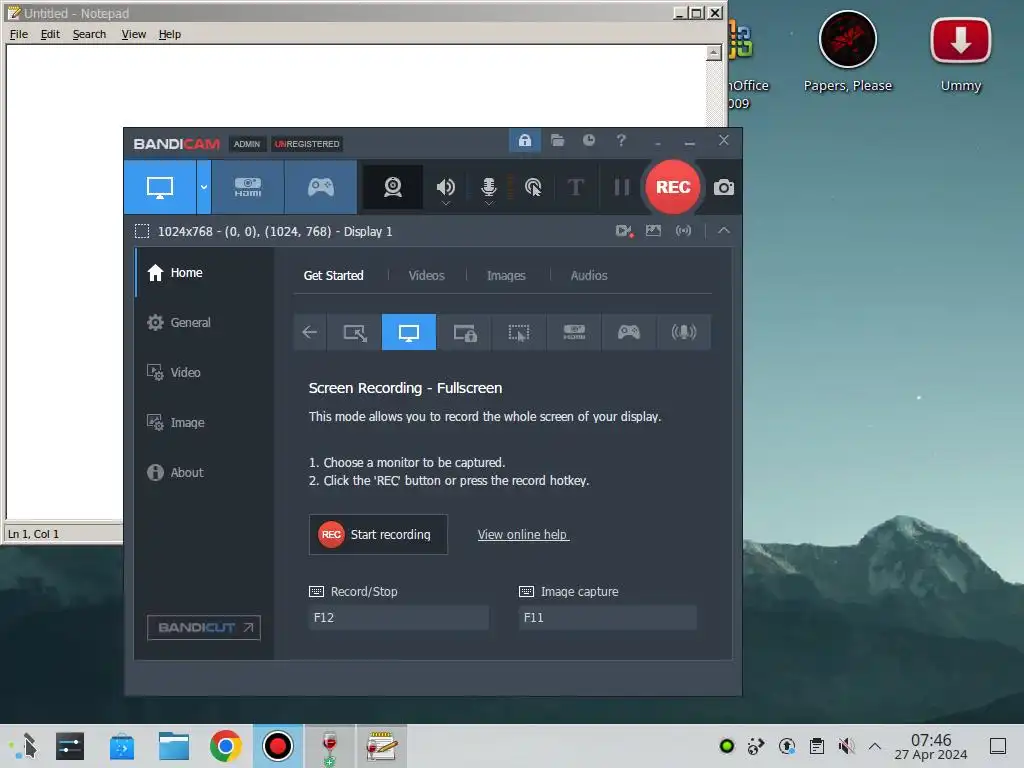Screen dimensions: 1024x768
Task: Open Notepad File menu
Action: (18, 34)
